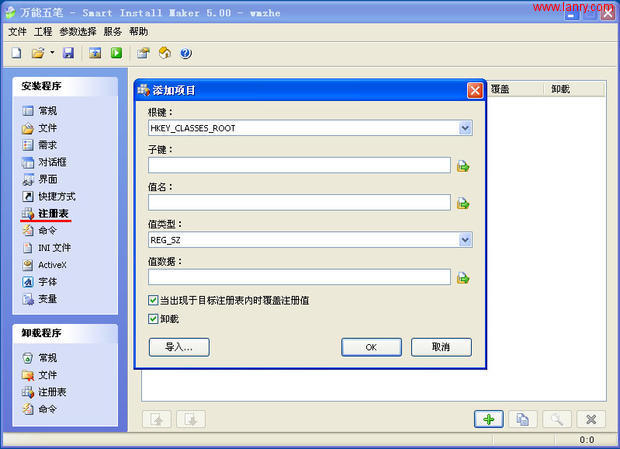Screen dimensions: 620x449
Task: Click the Settings toolbar icon
Action: coord(143,53)
